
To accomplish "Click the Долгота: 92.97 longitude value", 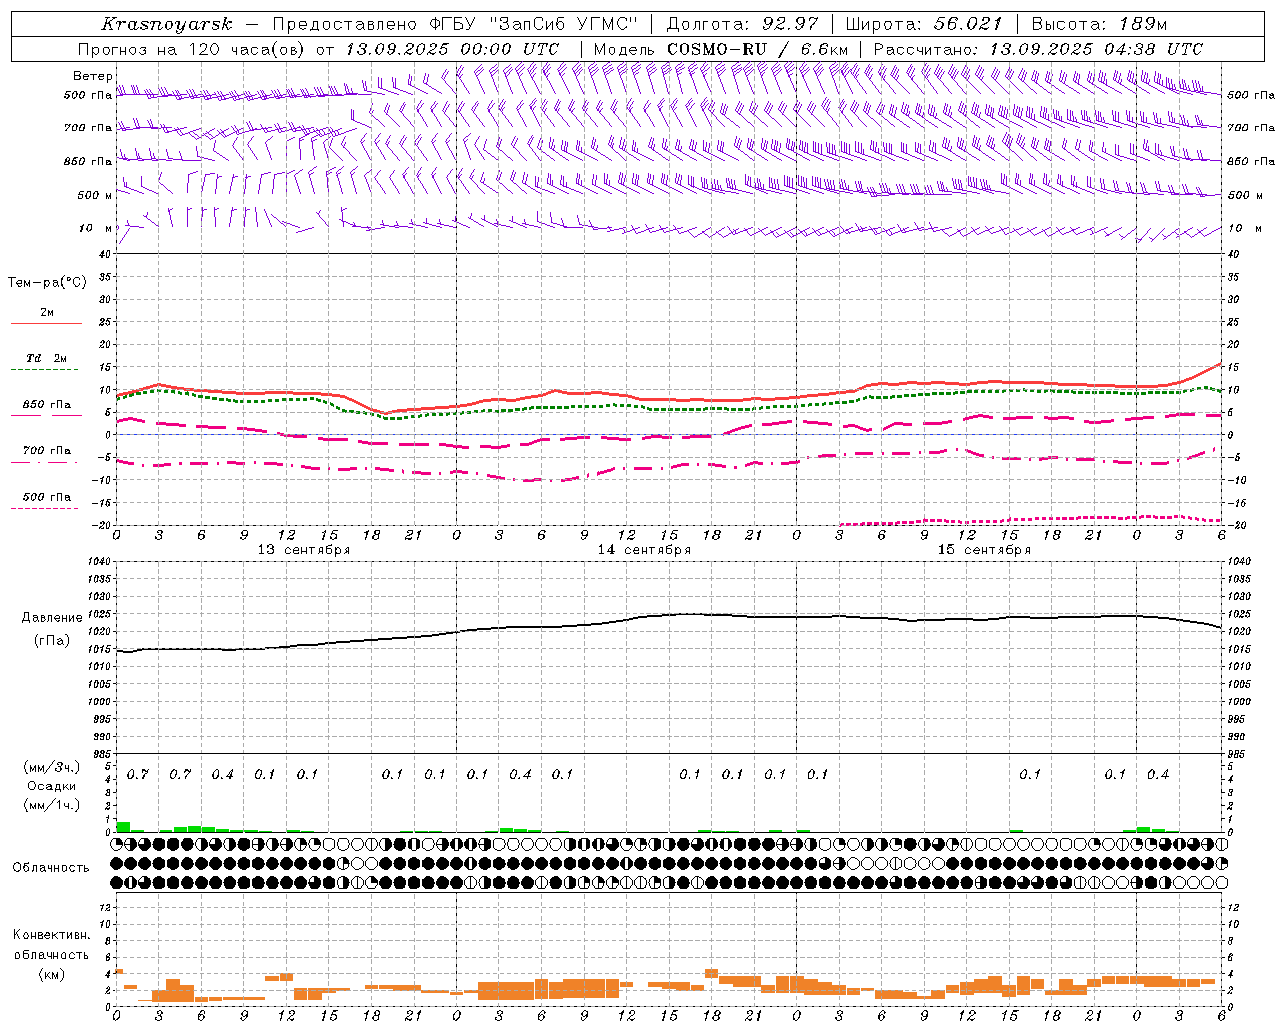I will 742,24.
